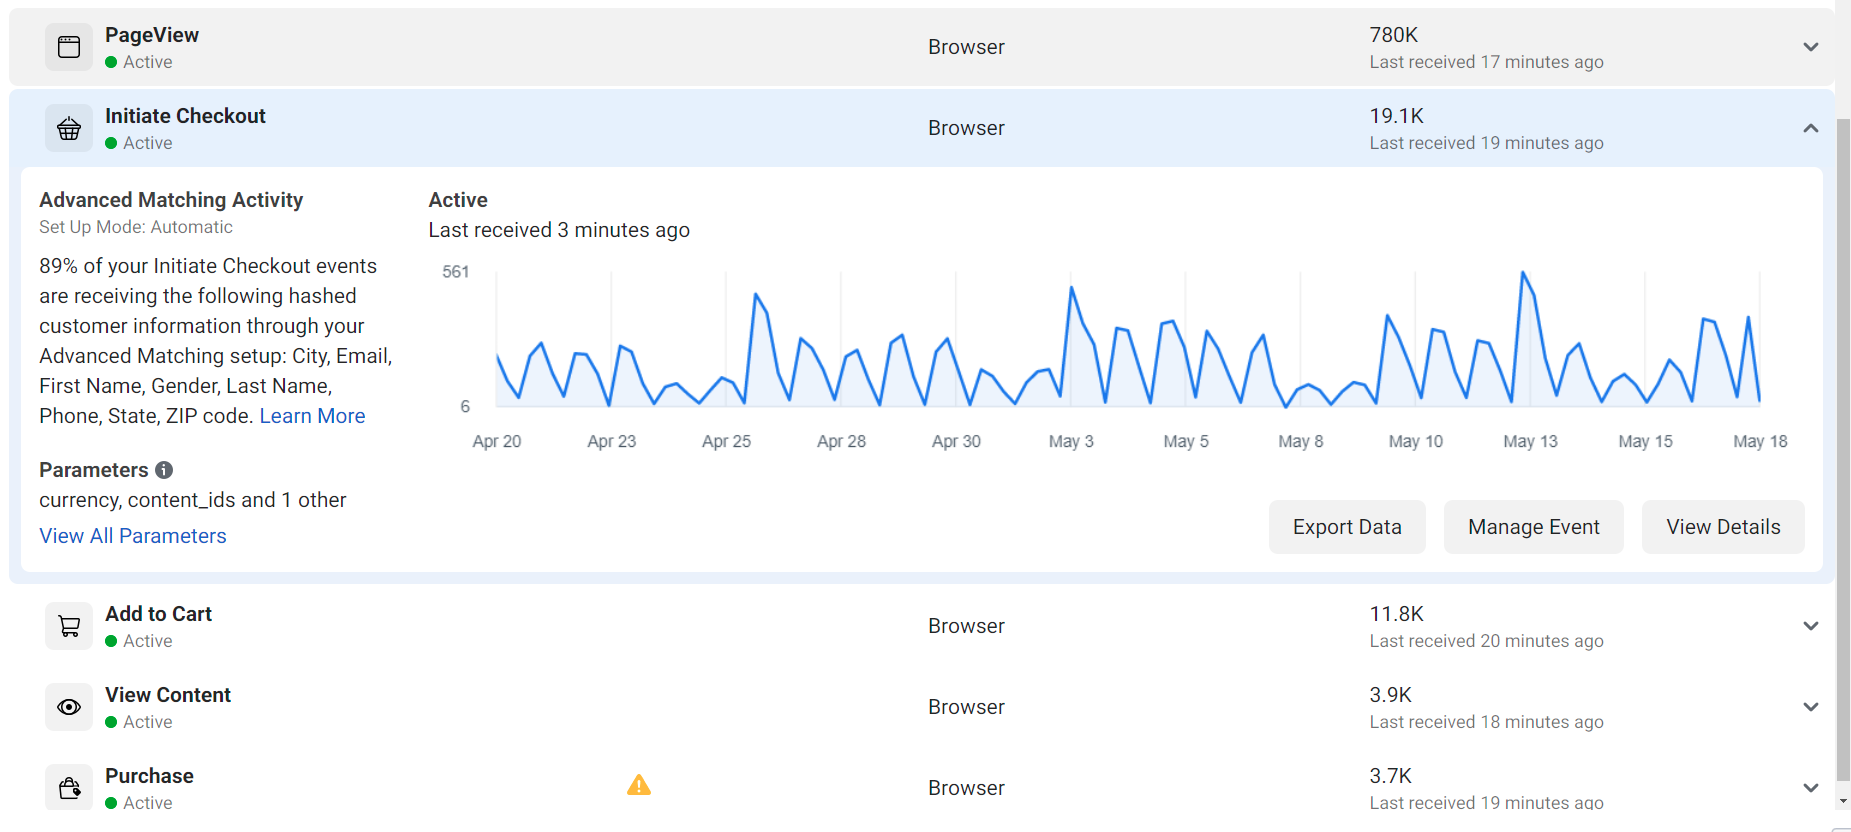
Task: Collapse the Initiate Checkout event row
Action: (1810, 128)
